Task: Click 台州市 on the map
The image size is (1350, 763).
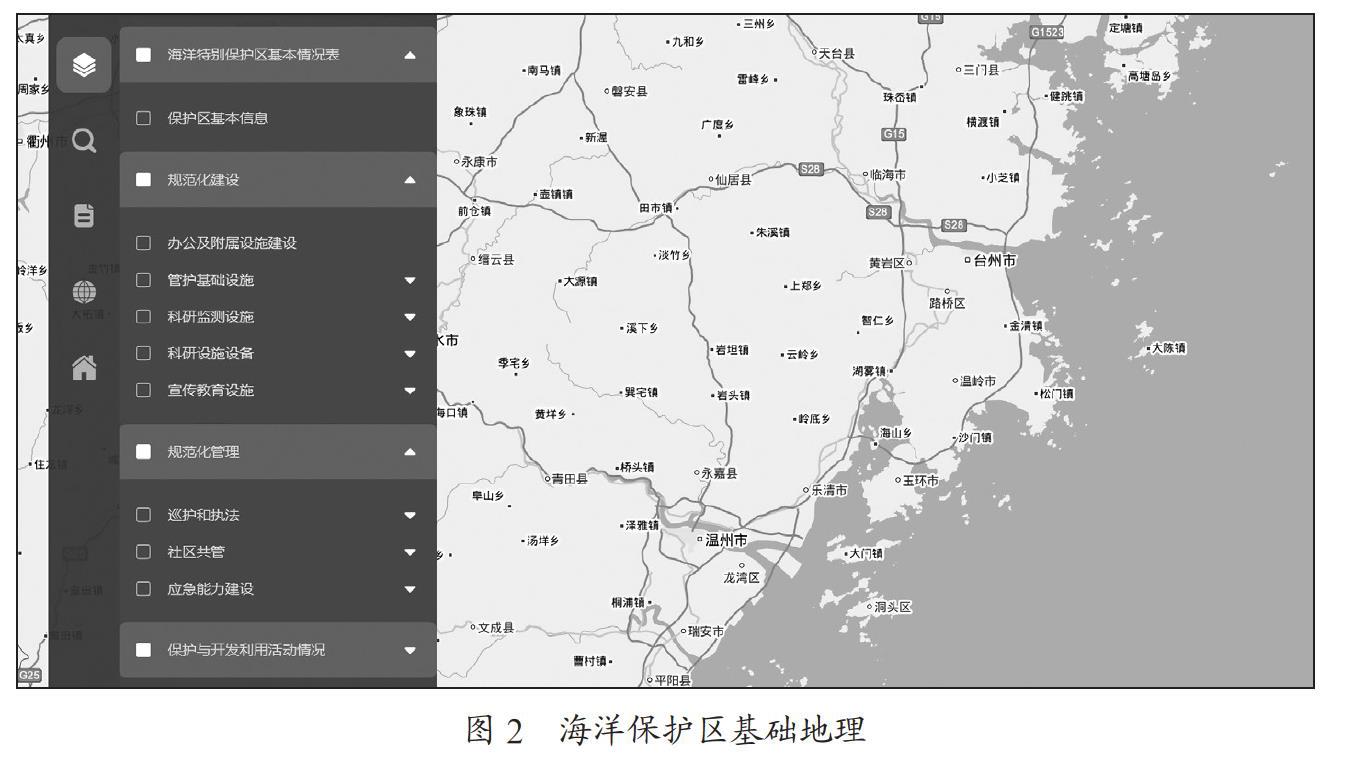Action: (x=995, y=260)
